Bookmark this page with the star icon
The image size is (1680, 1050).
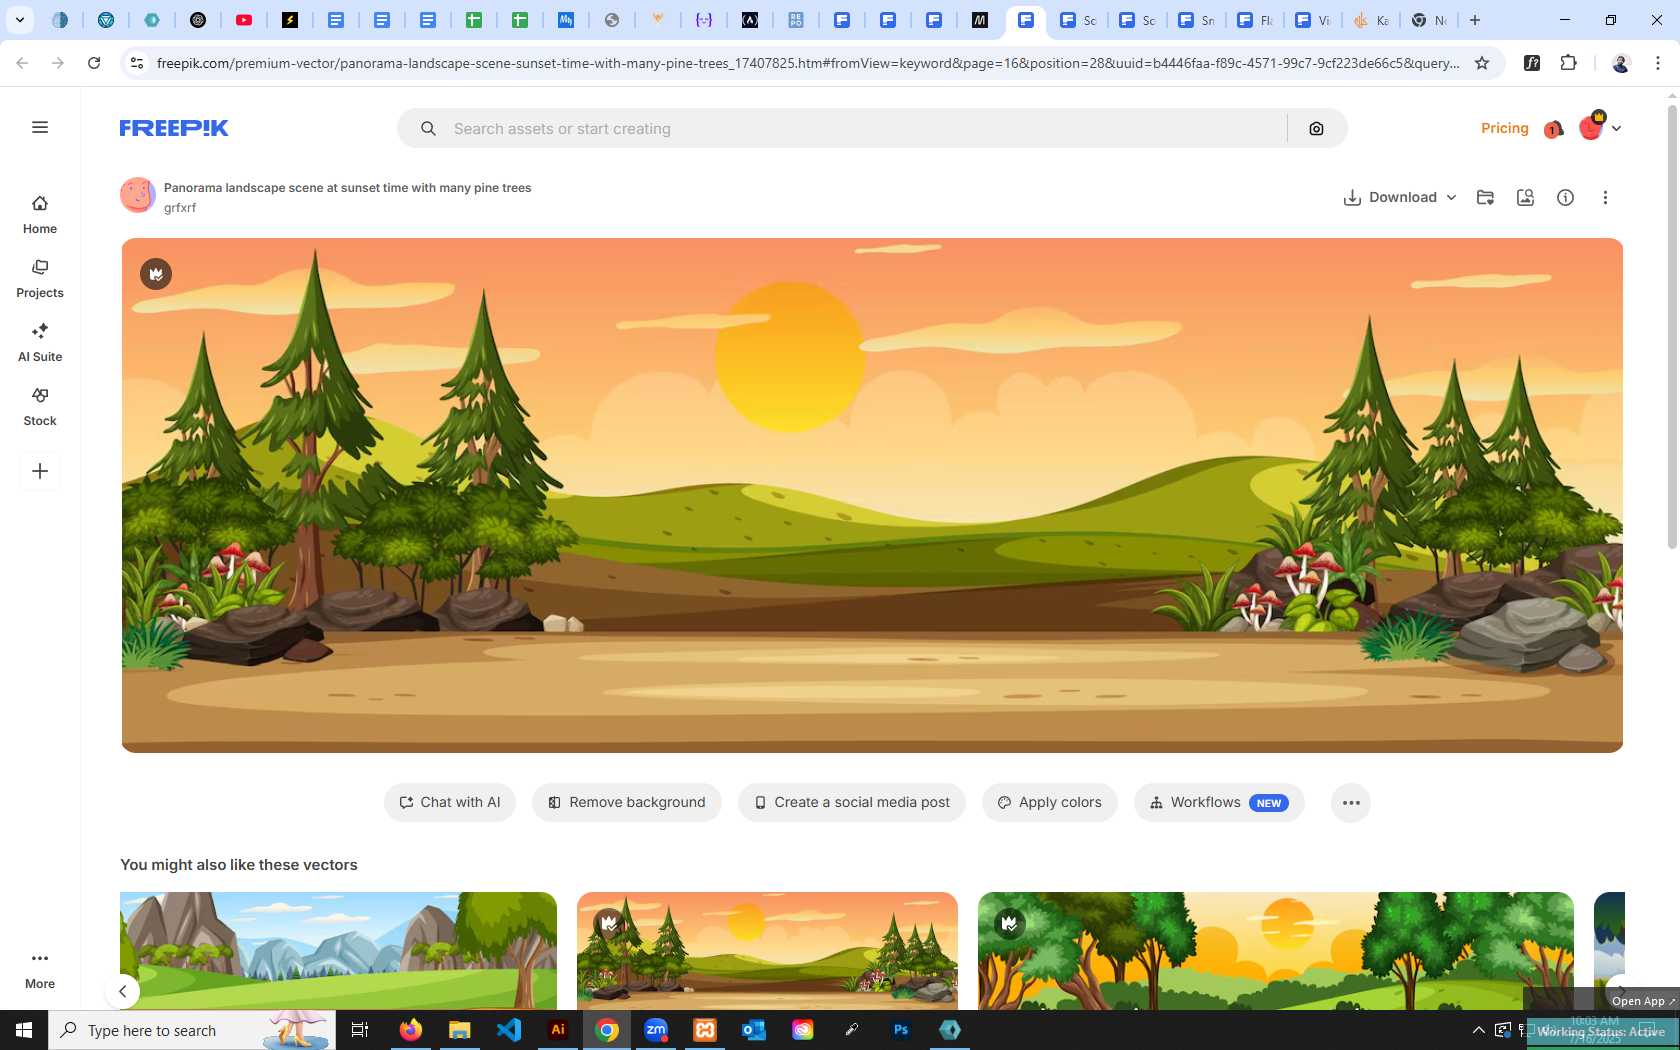(1482, 63)
